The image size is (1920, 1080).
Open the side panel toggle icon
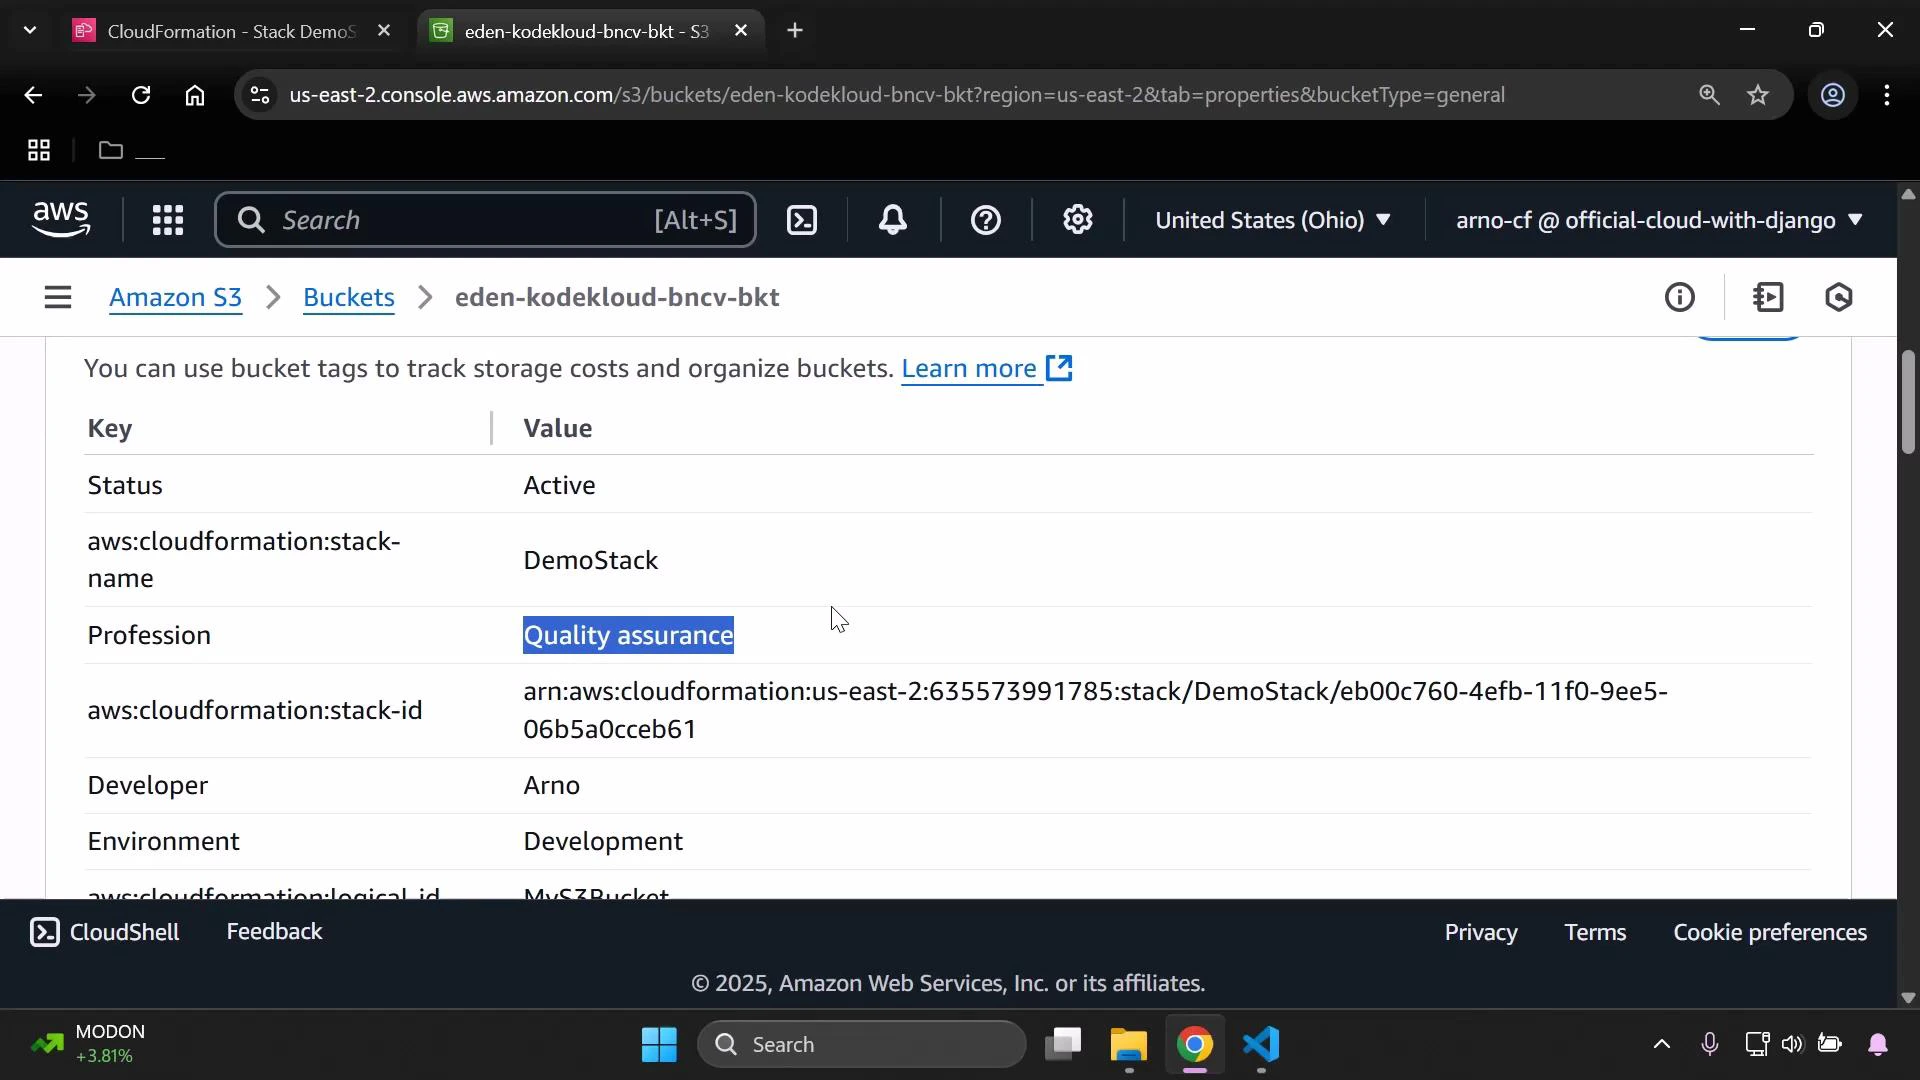pyautogui.click(x=1768, y=298)
